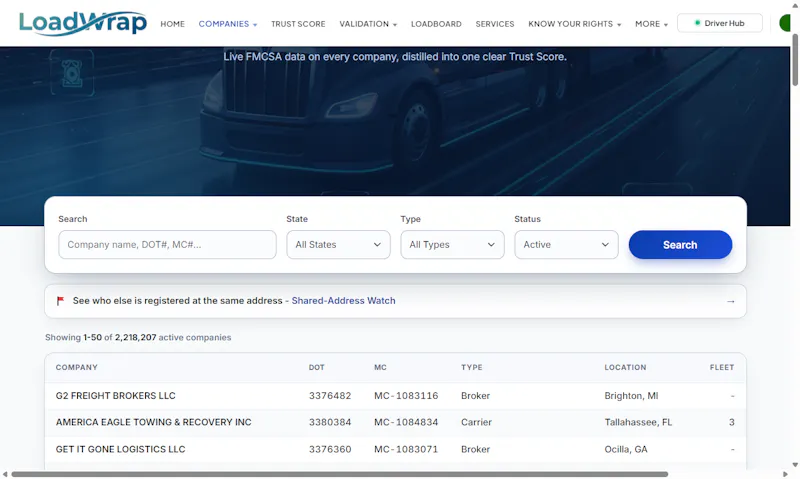The height and width of the screenshot is (479, 800).
Task: Go to the Home page
Action: [172, 24]
